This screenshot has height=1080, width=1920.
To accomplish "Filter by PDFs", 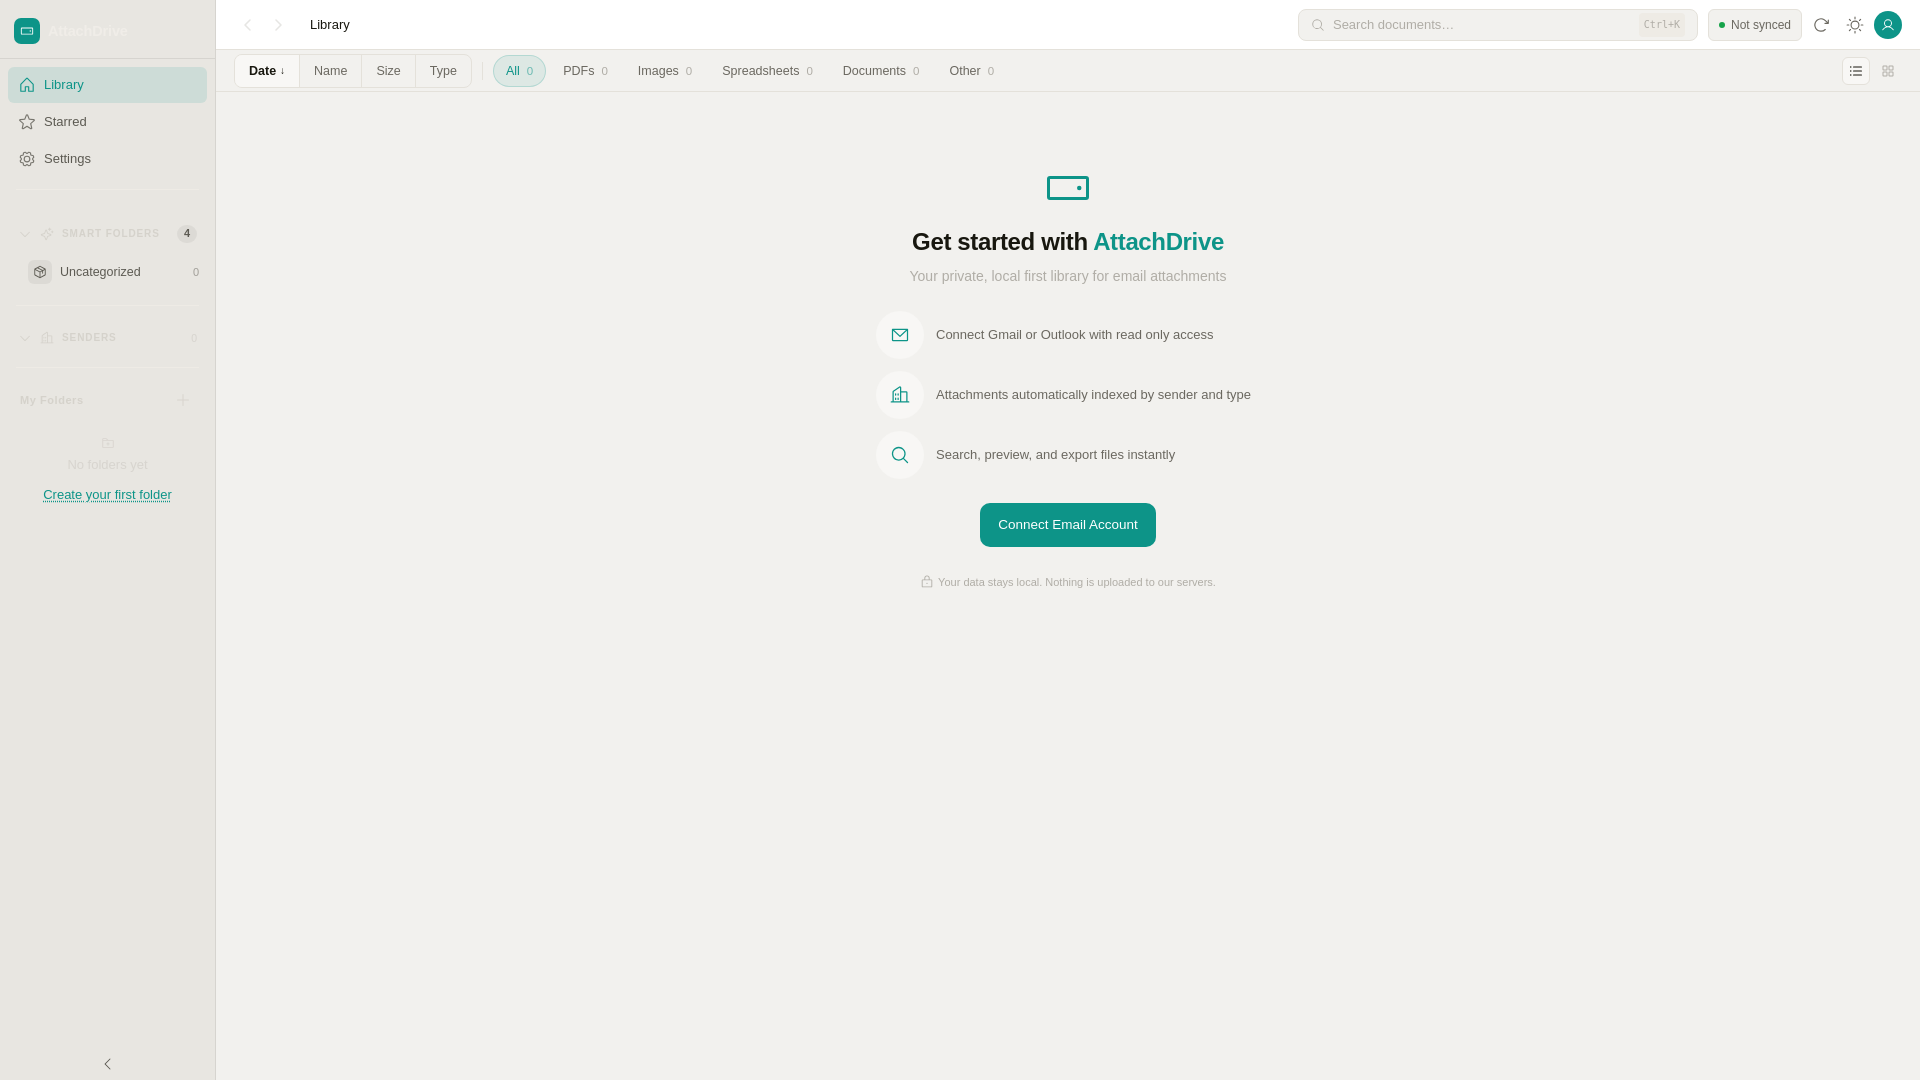I will coord(585,71).
